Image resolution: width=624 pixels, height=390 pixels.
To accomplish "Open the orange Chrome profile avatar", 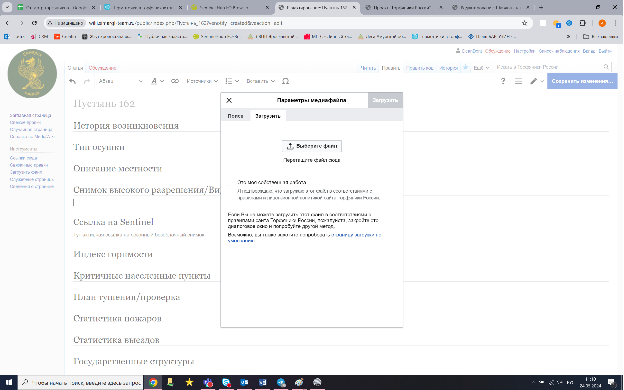I will 602,23.
